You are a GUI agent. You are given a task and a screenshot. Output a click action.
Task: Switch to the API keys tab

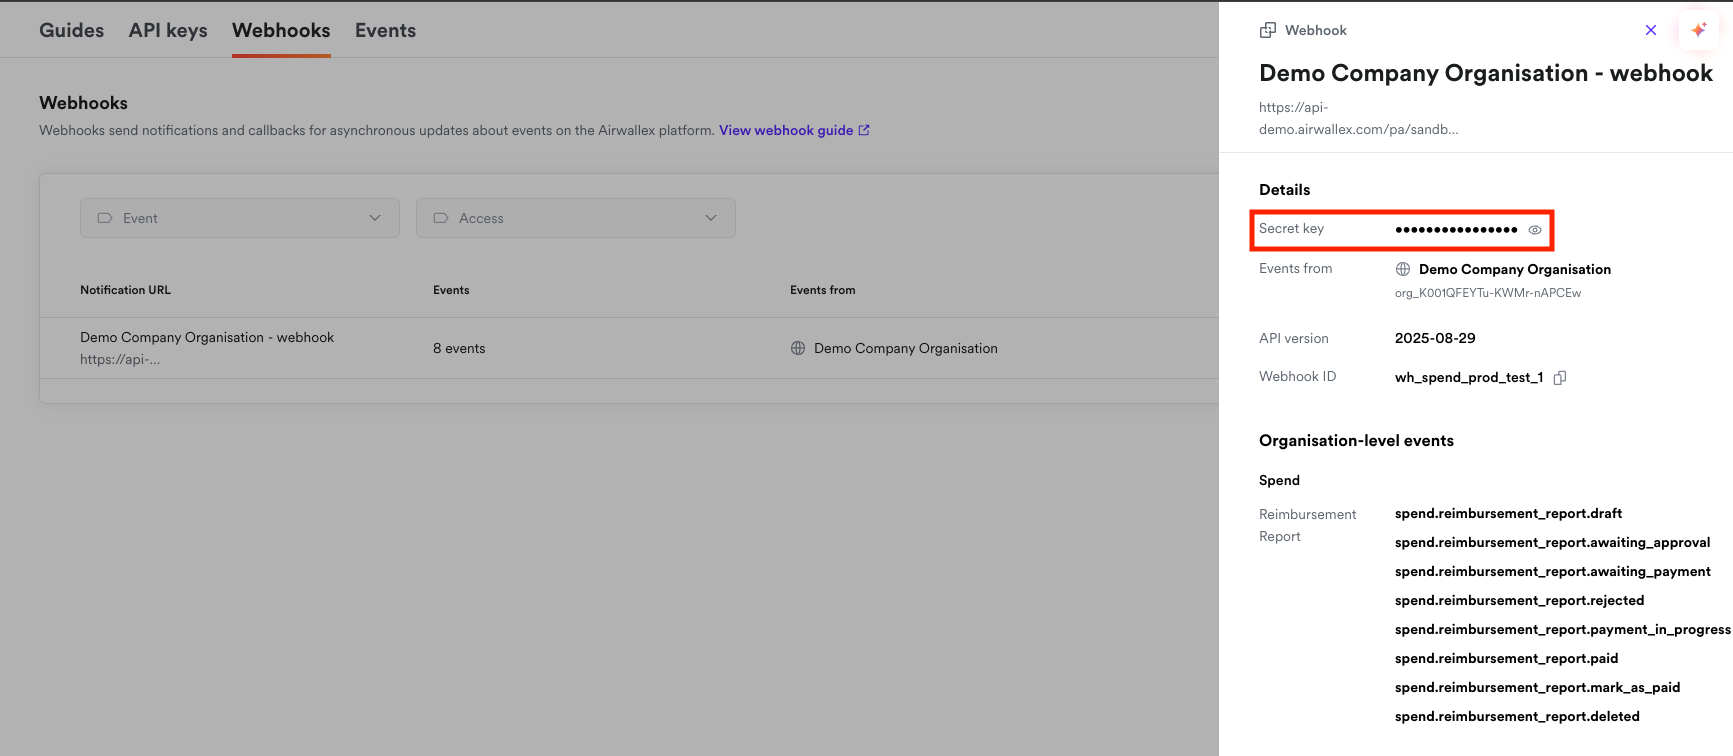pos(168,30)
